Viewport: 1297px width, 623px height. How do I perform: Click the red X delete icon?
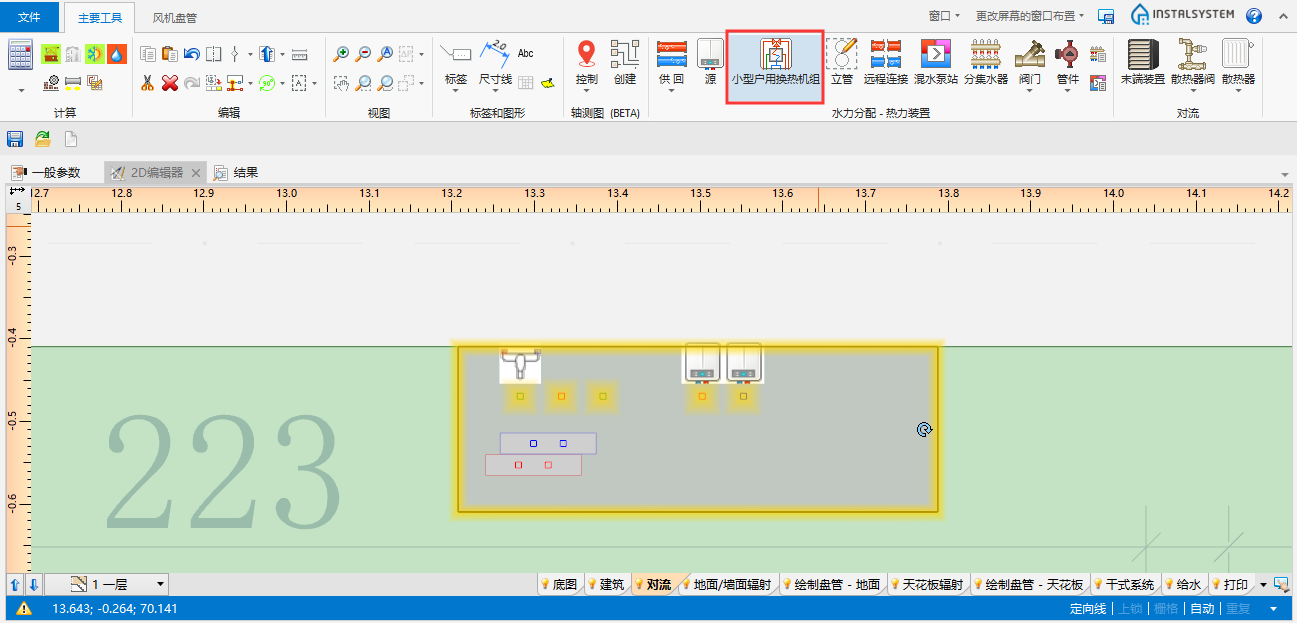pos(169,83)
